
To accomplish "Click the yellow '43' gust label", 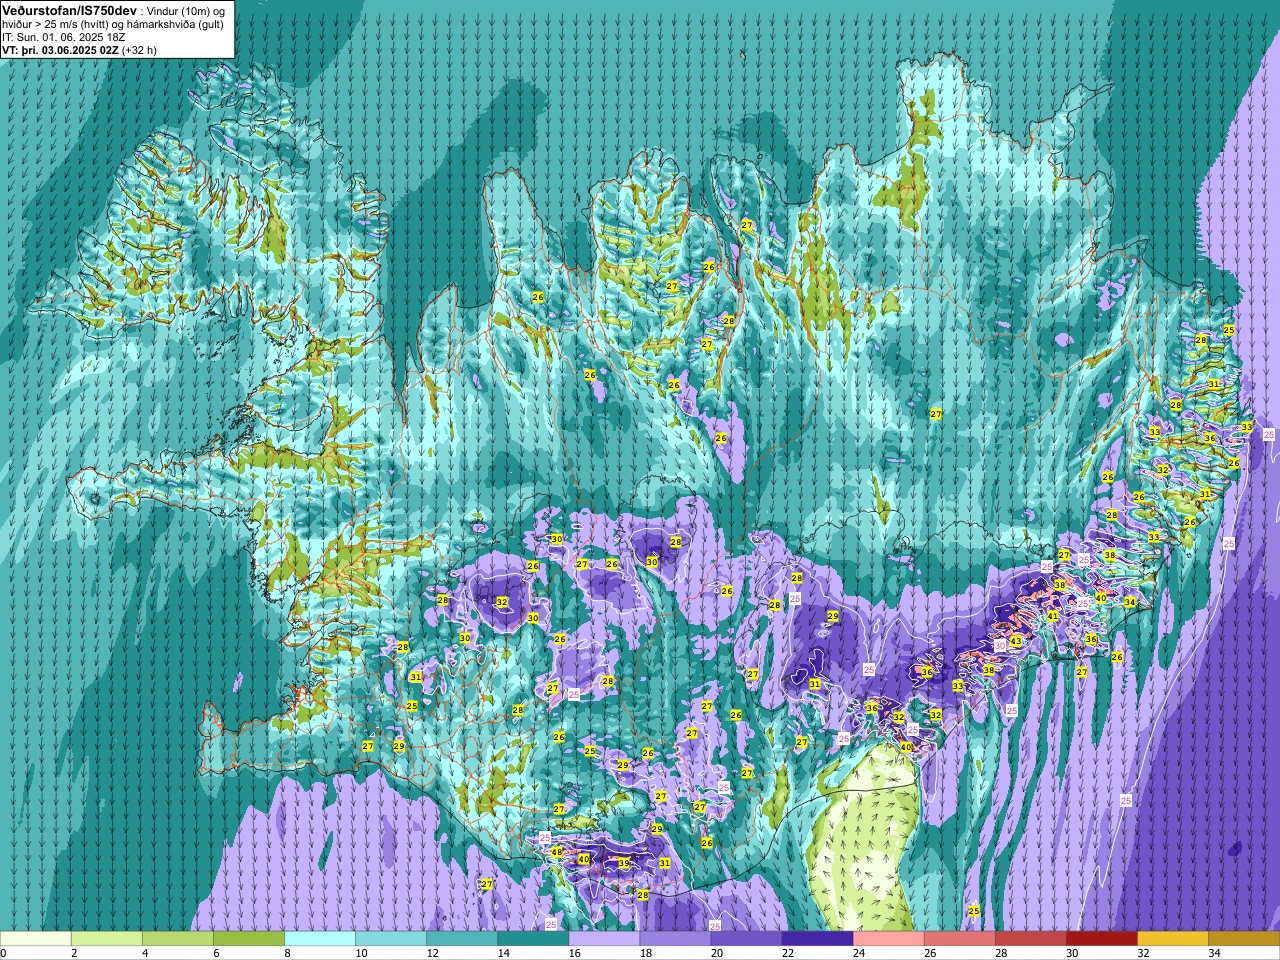I will [1016, 641].
